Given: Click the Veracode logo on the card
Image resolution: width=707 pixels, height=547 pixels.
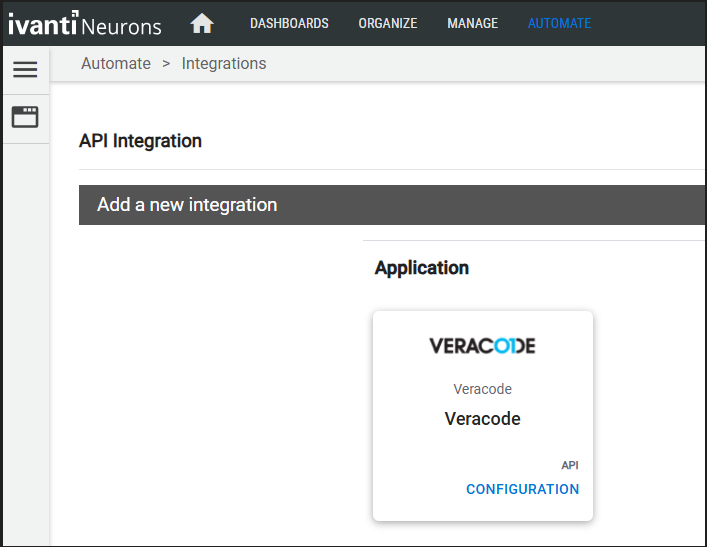Looking at the screenshot, I should [482, 346].
